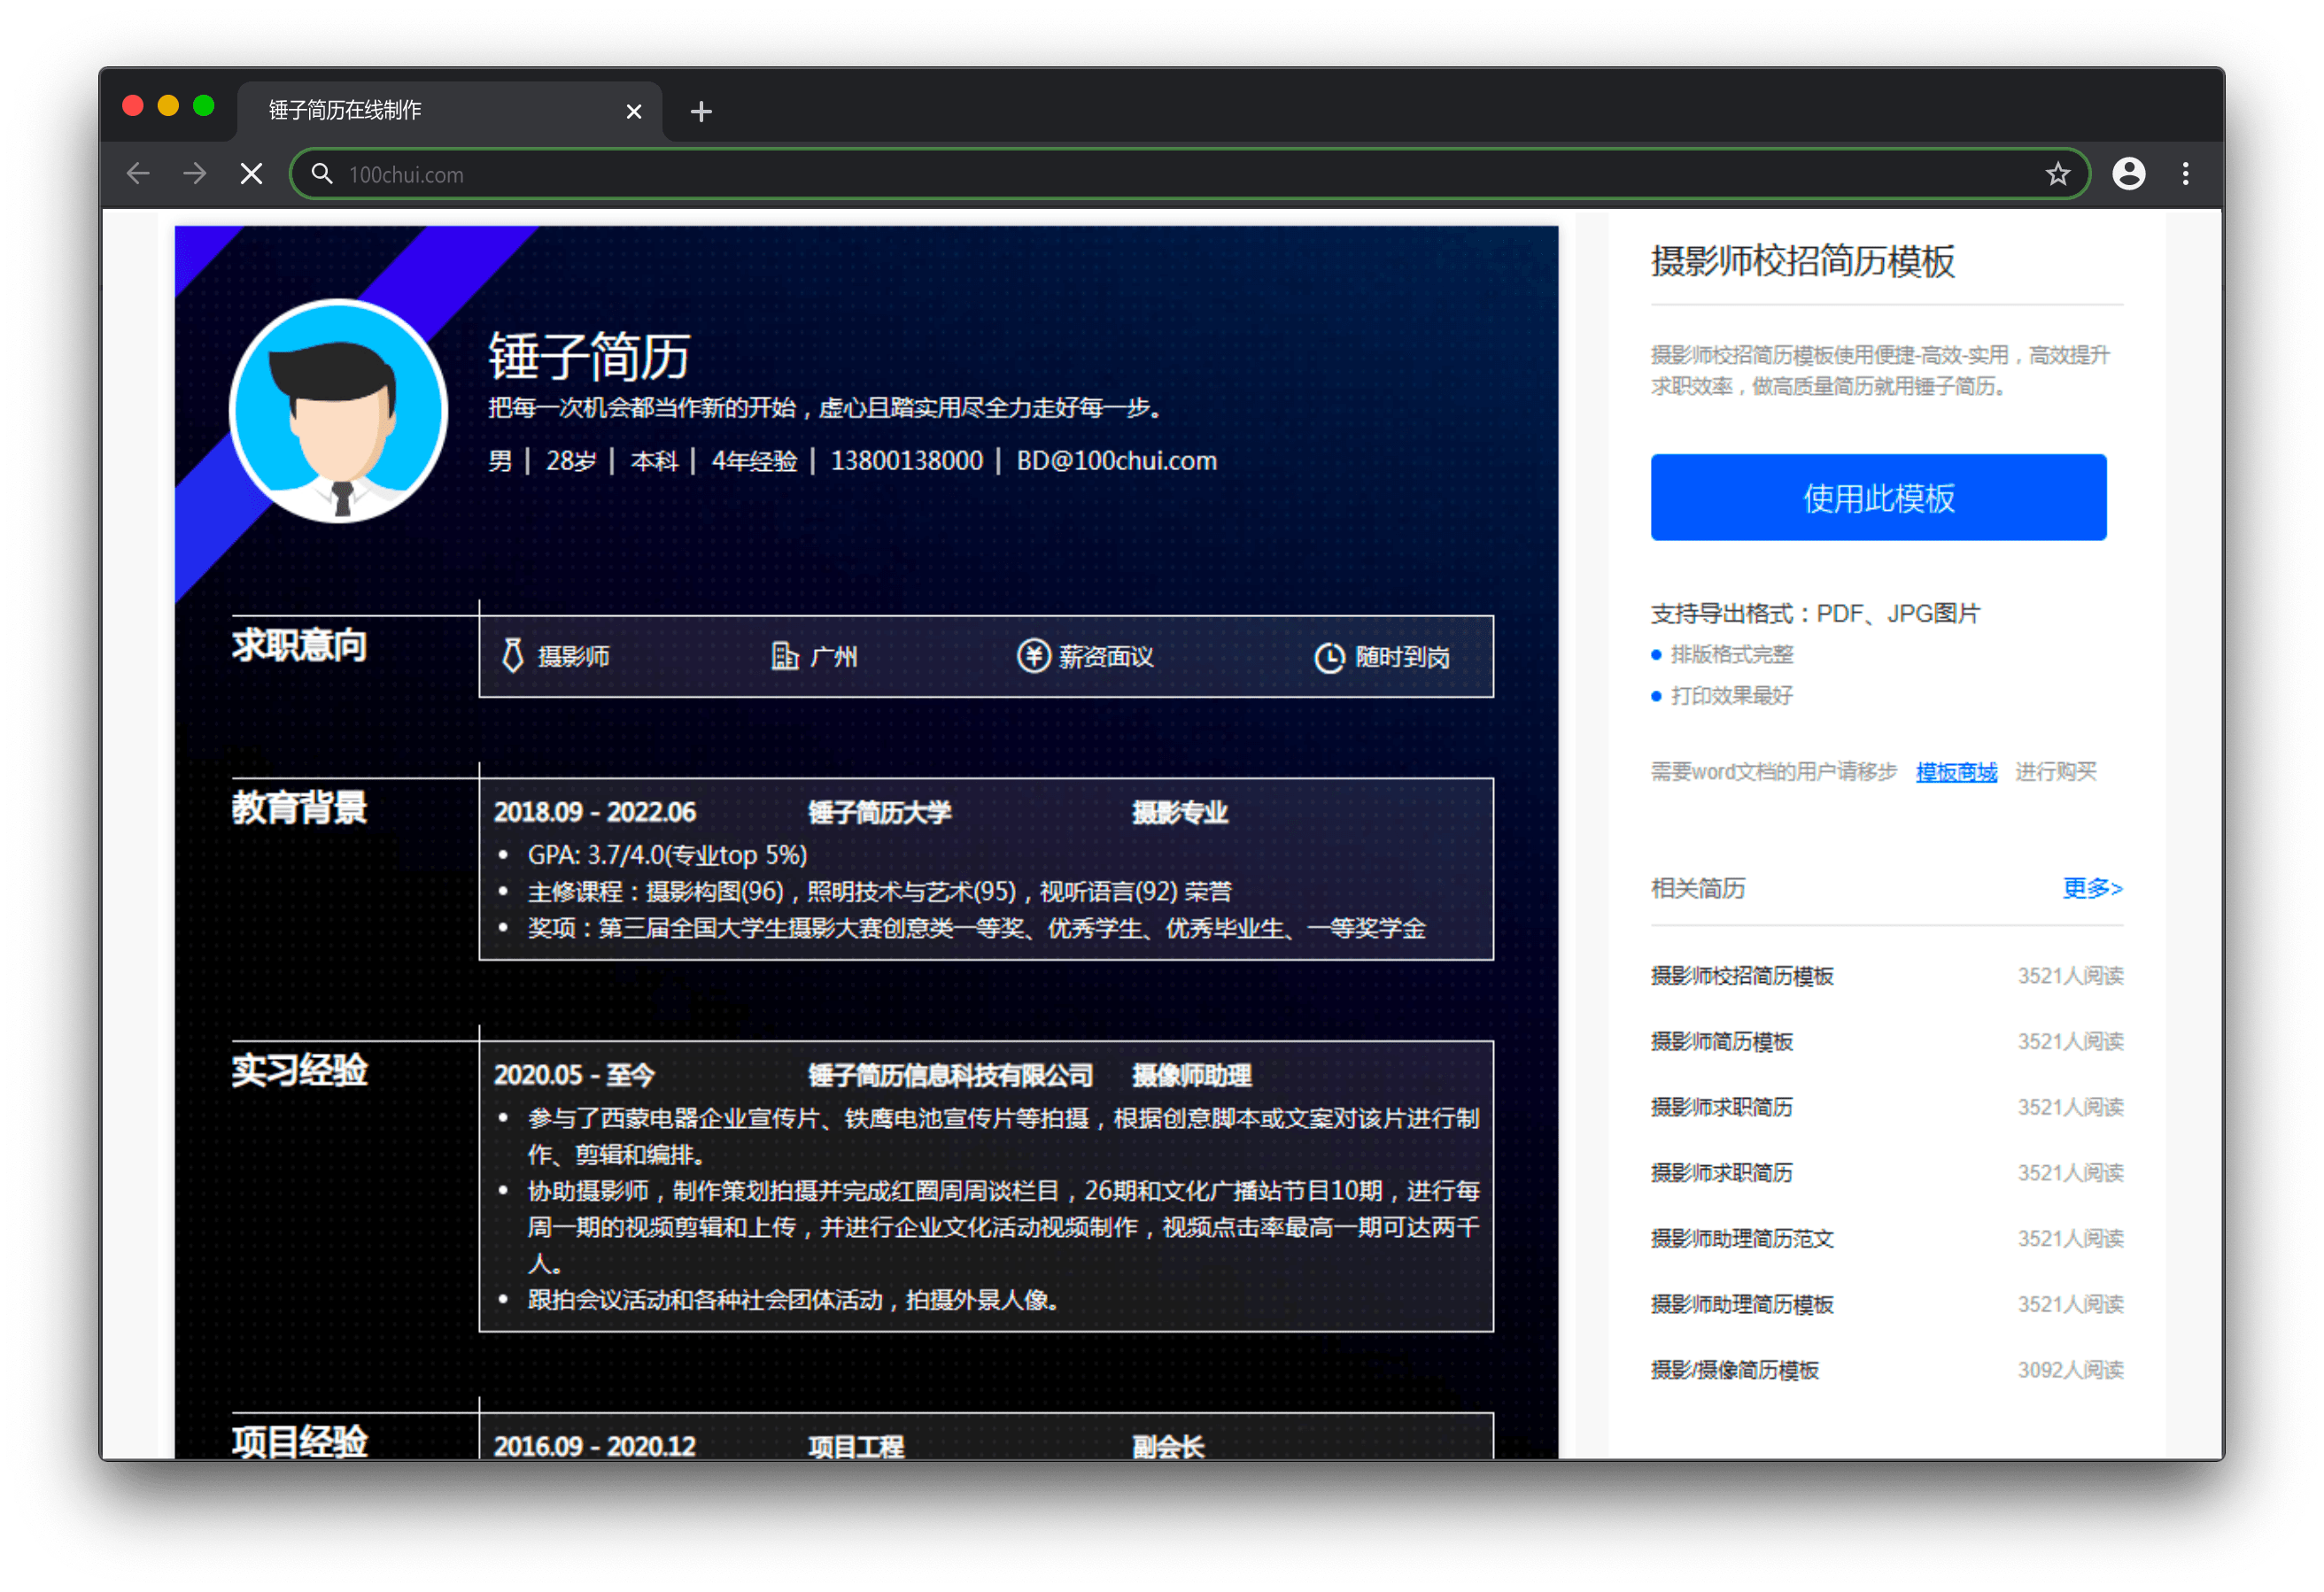Expand related resumes via 更多>
This screenshot has width=2324, height=1592.
[x=2091, y=888]
